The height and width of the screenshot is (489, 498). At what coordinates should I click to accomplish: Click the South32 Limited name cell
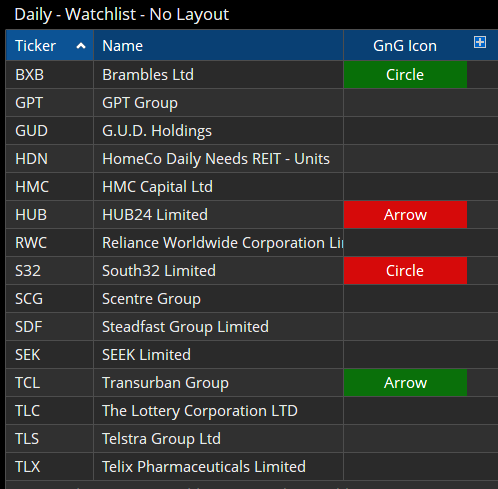[218, 271]
